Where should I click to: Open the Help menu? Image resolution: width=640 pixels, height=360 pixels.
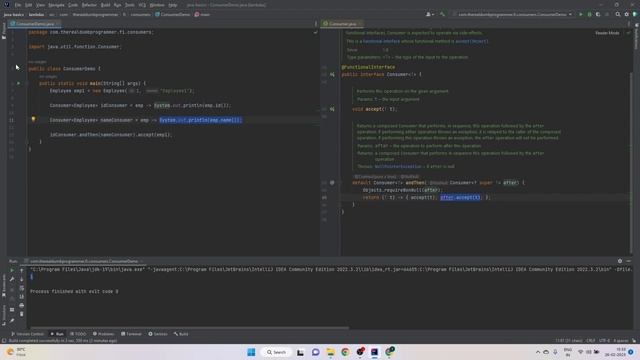point(173,5)
